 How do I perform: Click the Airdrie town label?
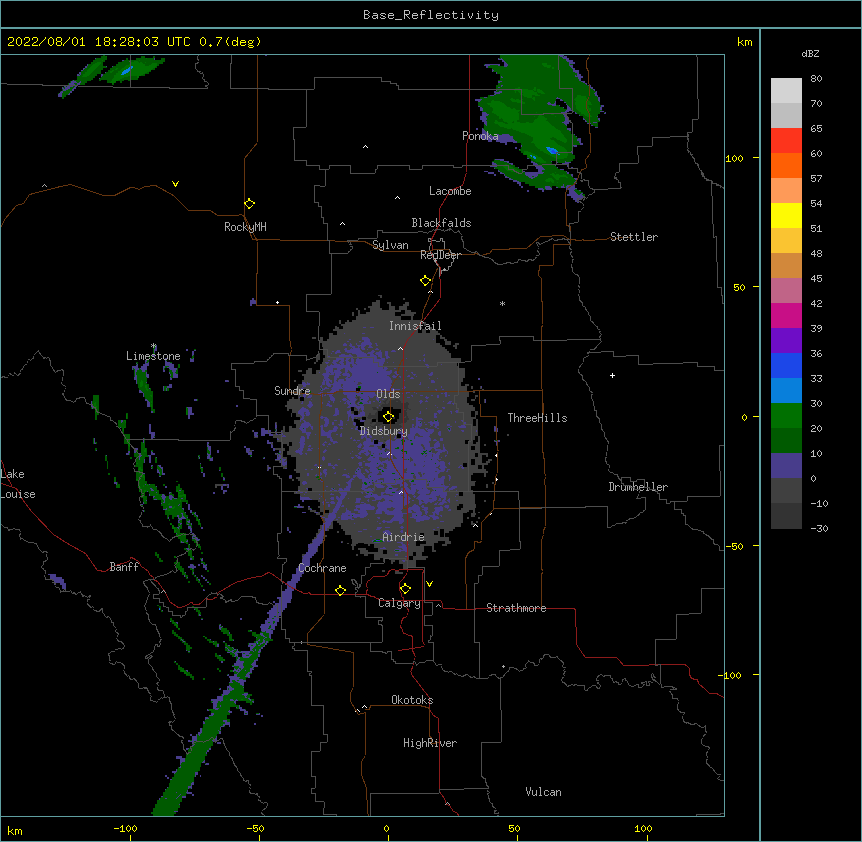[404, 537]
